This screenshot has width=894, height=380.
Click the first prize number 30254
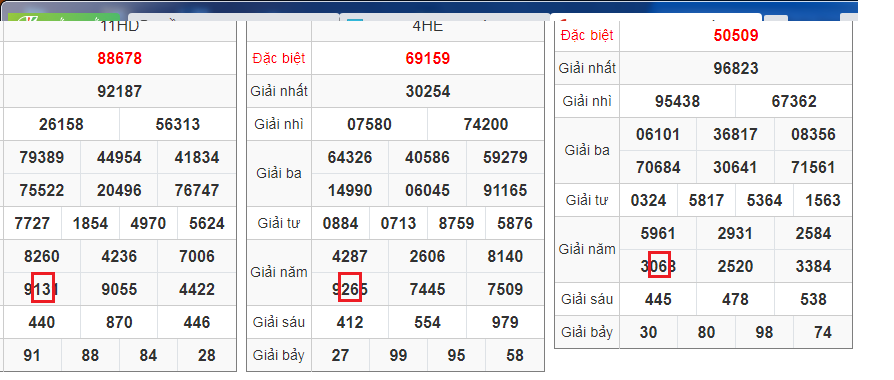(x=428, y=91)
